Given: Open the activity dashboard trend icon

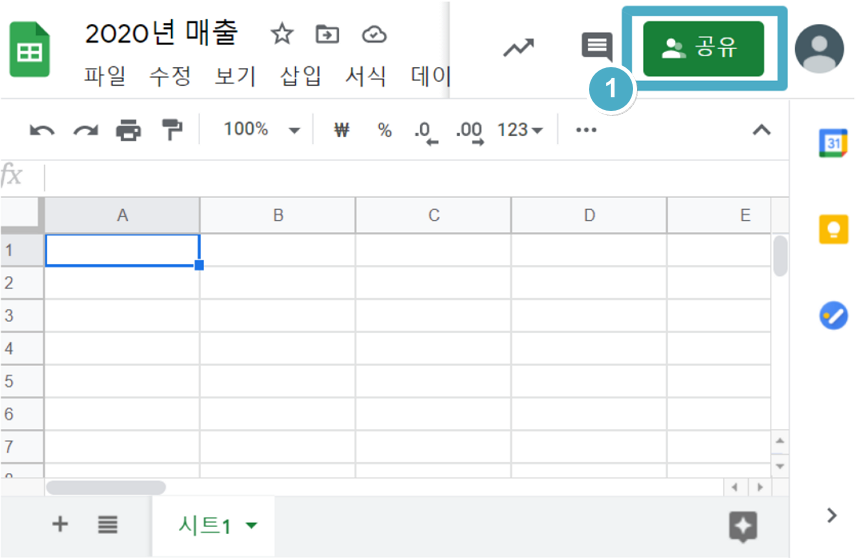Looking at the screenshot, I should coord(518,48).
